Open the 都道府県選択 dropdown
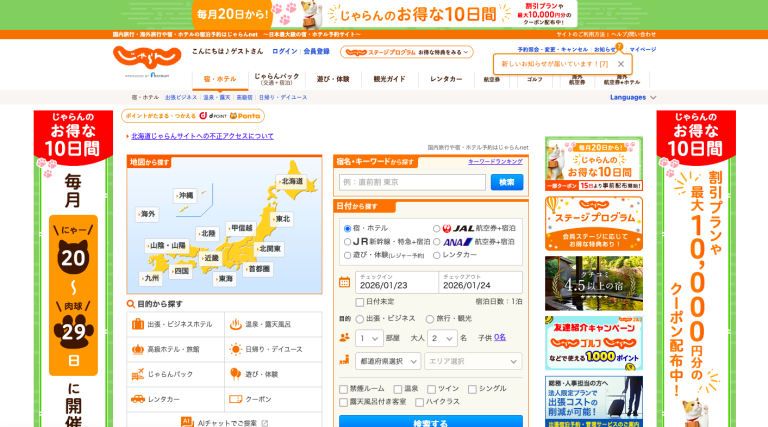The height and width of the screenshot is (427, 768). click(x=388, y=361)
